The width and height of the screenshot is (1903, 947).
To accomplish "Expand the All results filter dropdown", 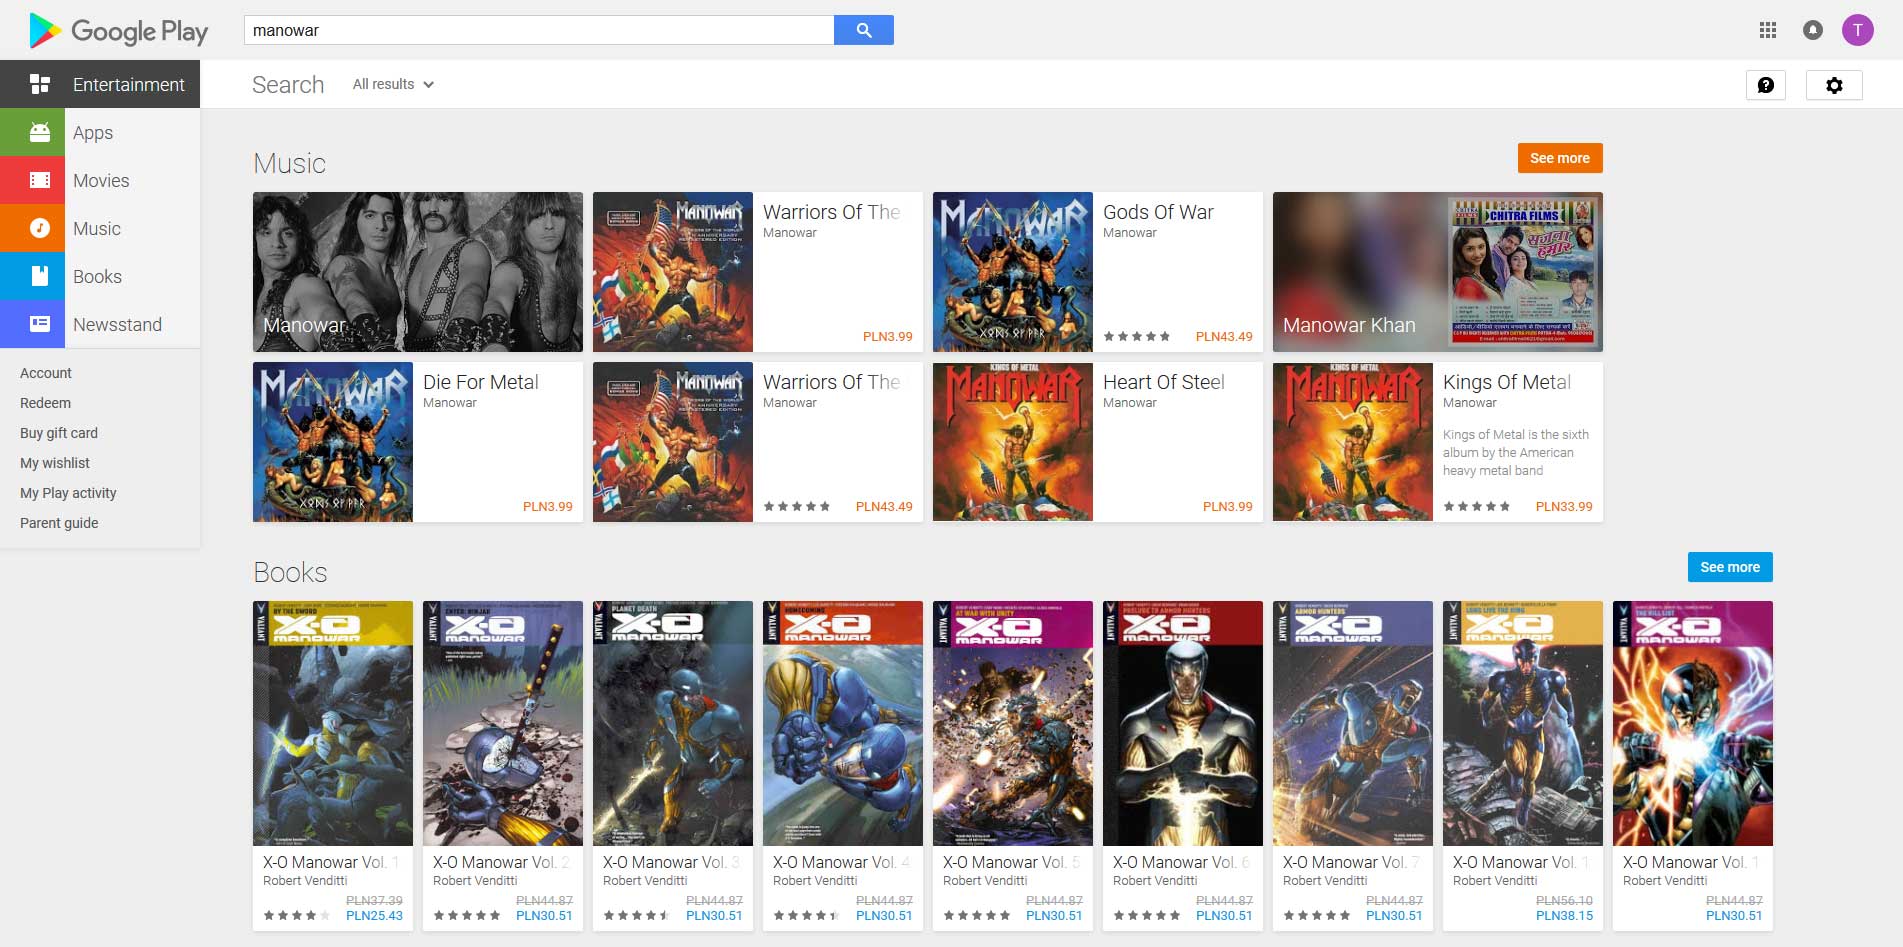I will point(393,84).
